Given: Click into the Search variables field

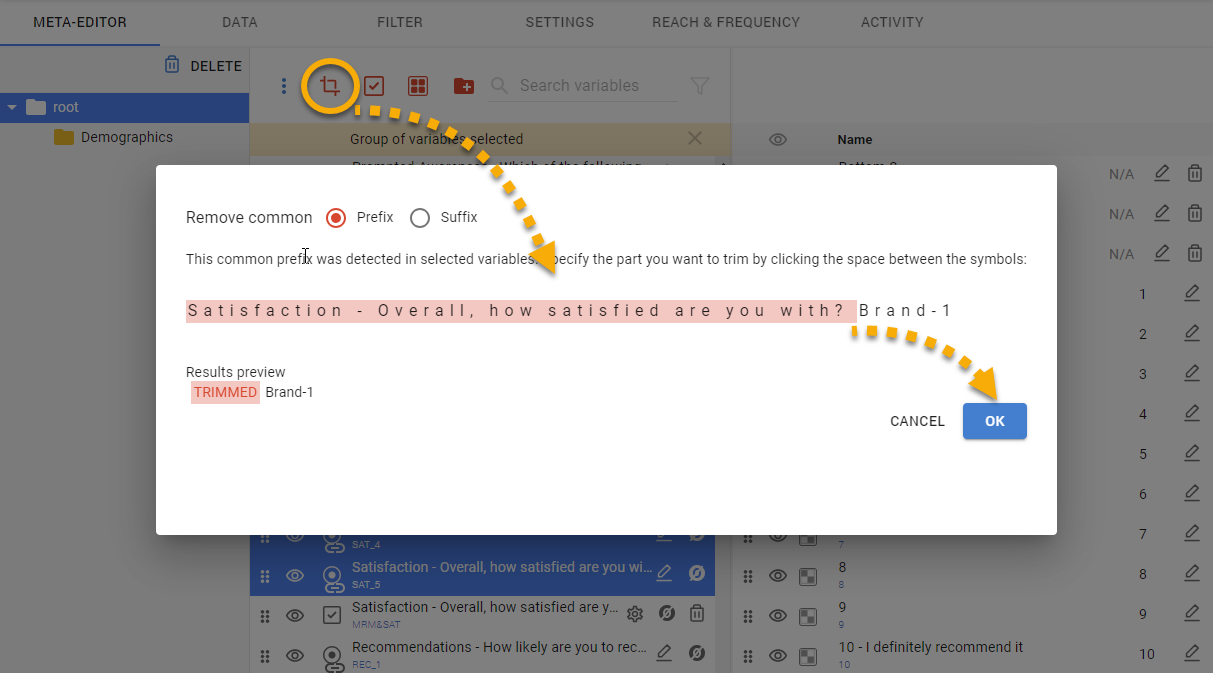Looking at the screenshot, I should coord(592,86).
